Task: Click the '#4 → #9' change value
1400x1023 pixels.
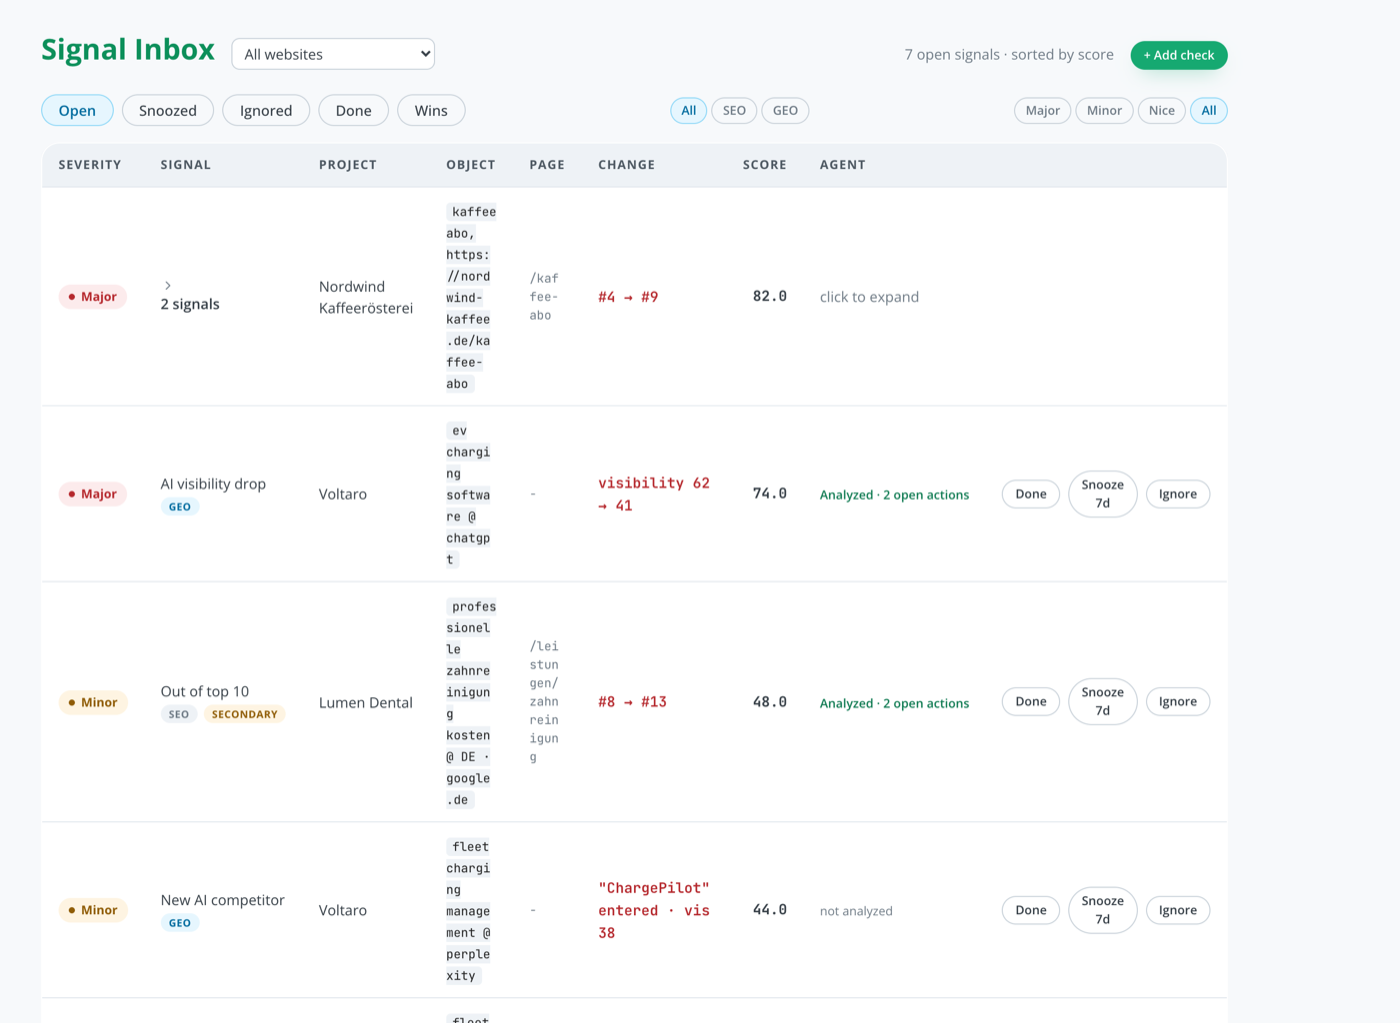Action: 628,297
